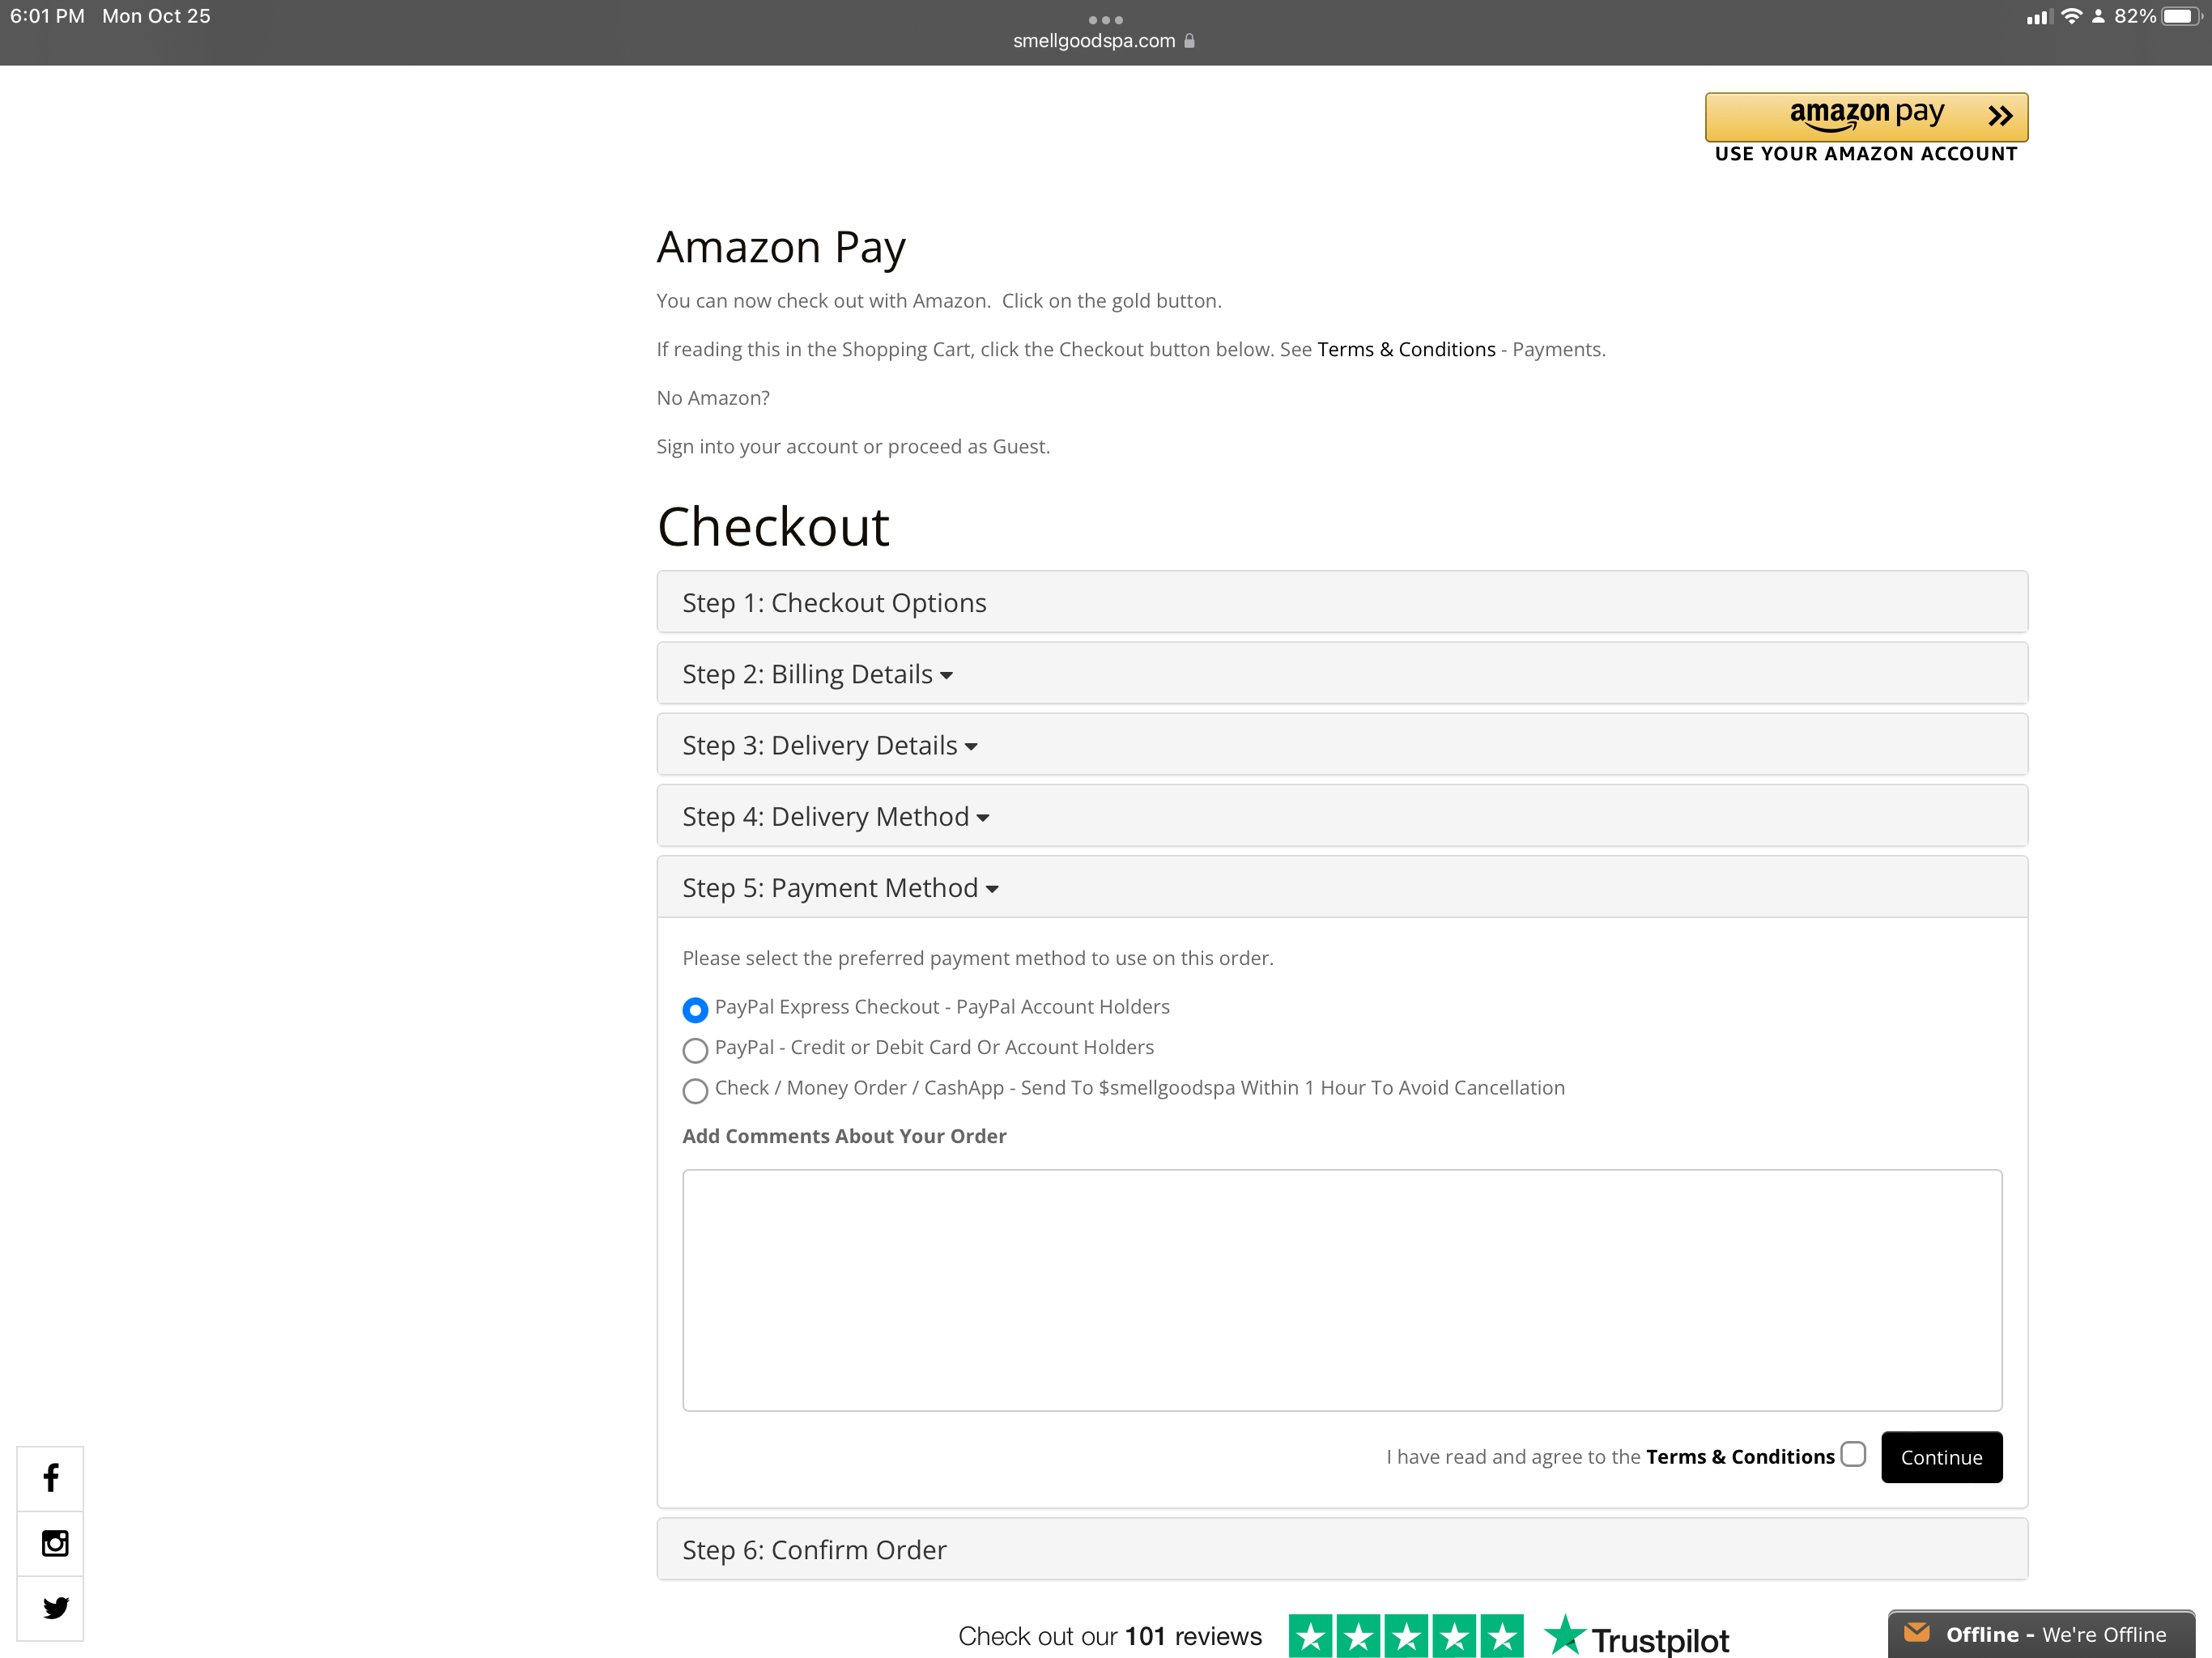Click 'USE YOUR AMAZON ACCOUNT' caption
Viewport: 2212px width, 1658px height.
click(1866, 154)
